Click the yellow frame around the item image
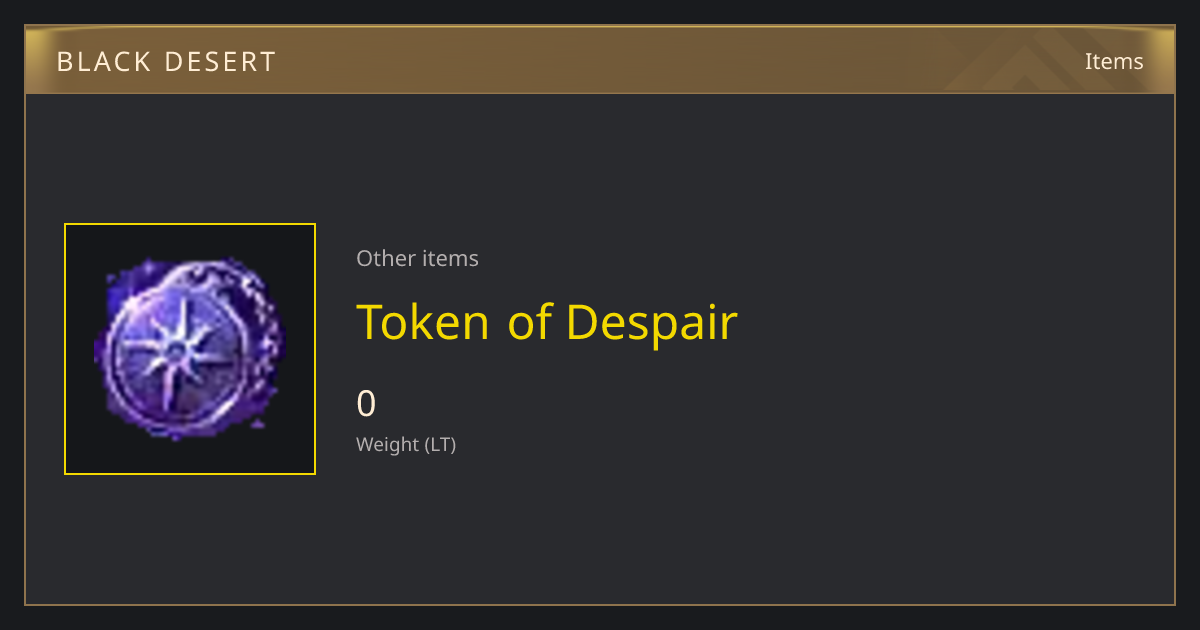The width and height of the screenshot is (1200, 630). coord(190,225)
